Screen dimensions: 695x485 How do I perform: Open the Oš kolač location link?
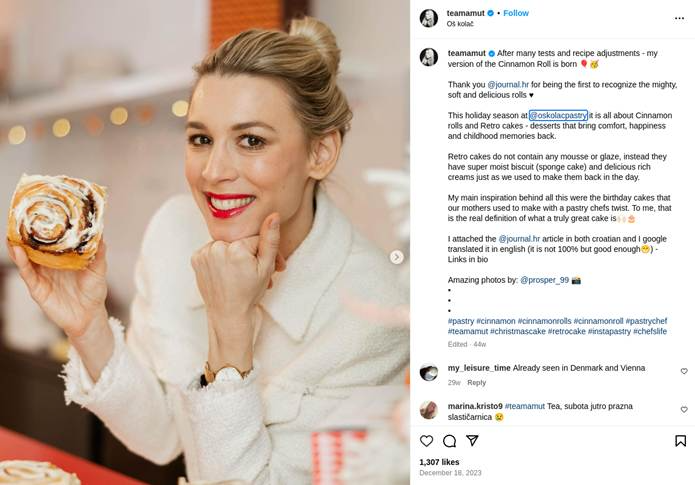[460, 24]
